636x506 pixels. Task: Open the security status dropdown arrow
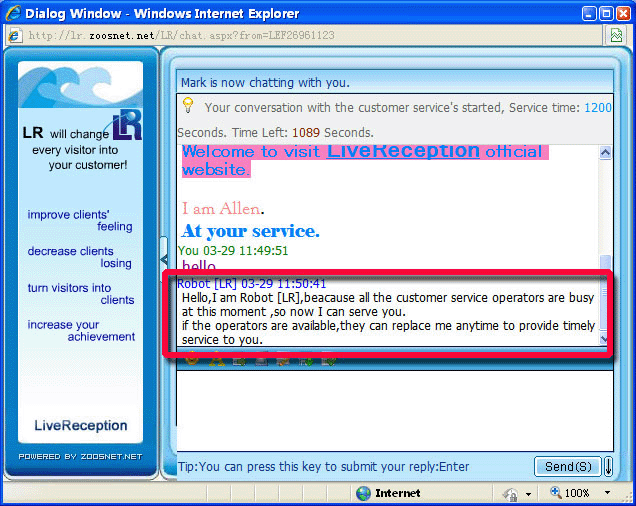528,494
